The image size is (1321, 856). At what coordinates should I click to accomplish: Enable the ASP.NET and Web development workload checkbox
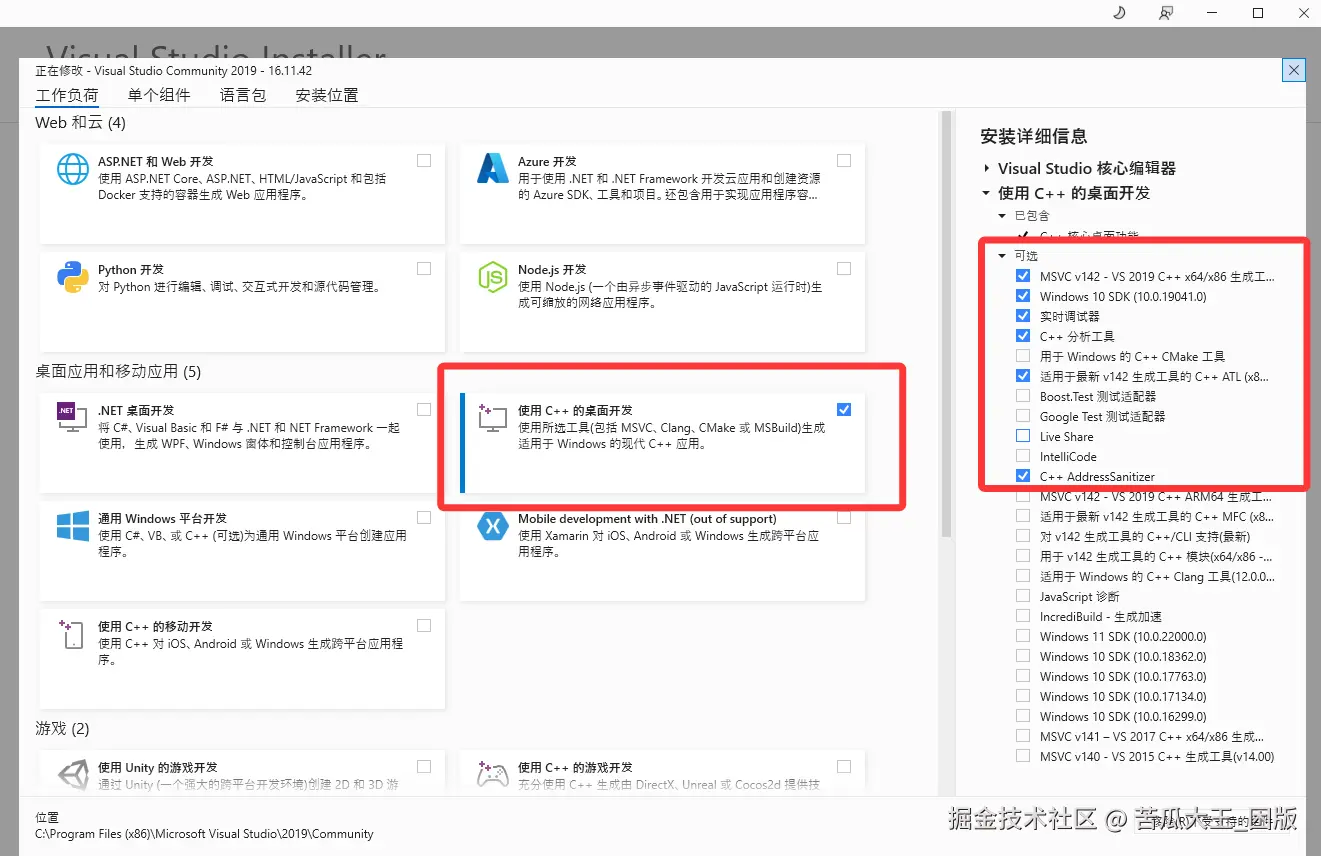point(424,160)
